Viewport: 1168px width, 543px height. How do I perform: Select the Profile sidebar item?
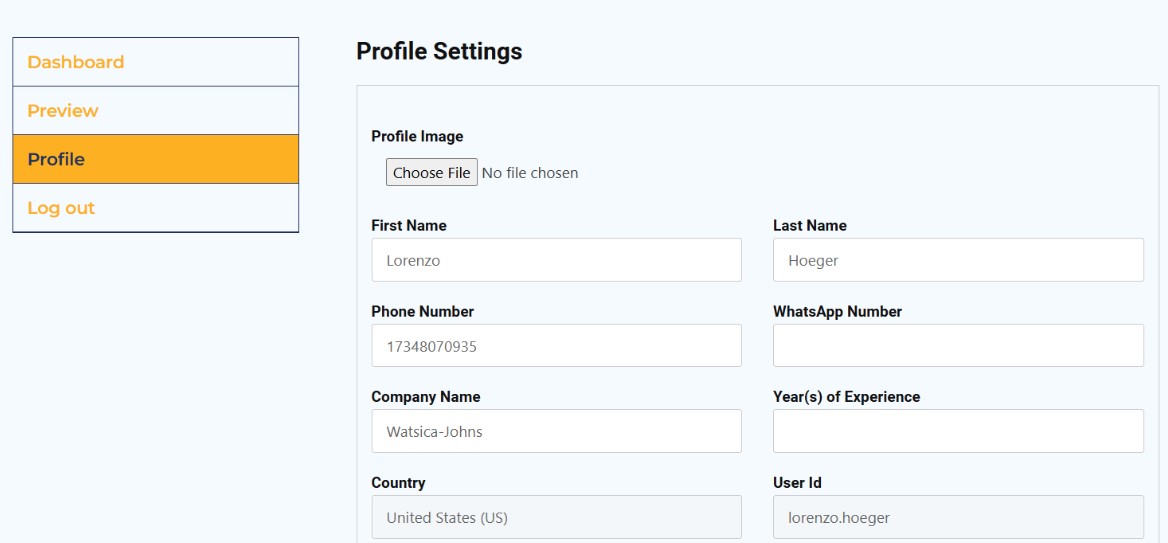tap(156, 159)
